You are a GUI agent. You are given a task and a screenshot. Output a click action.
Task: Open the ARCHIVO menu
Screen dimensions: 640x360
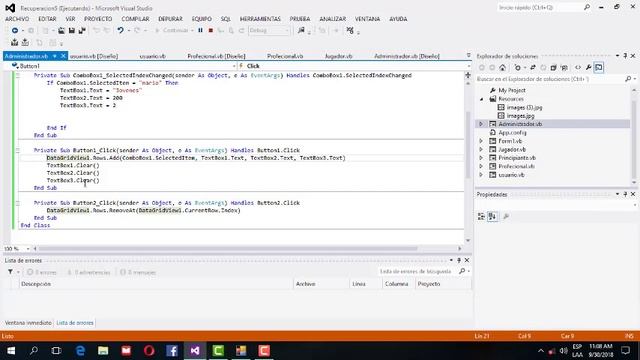click(17, 19)
